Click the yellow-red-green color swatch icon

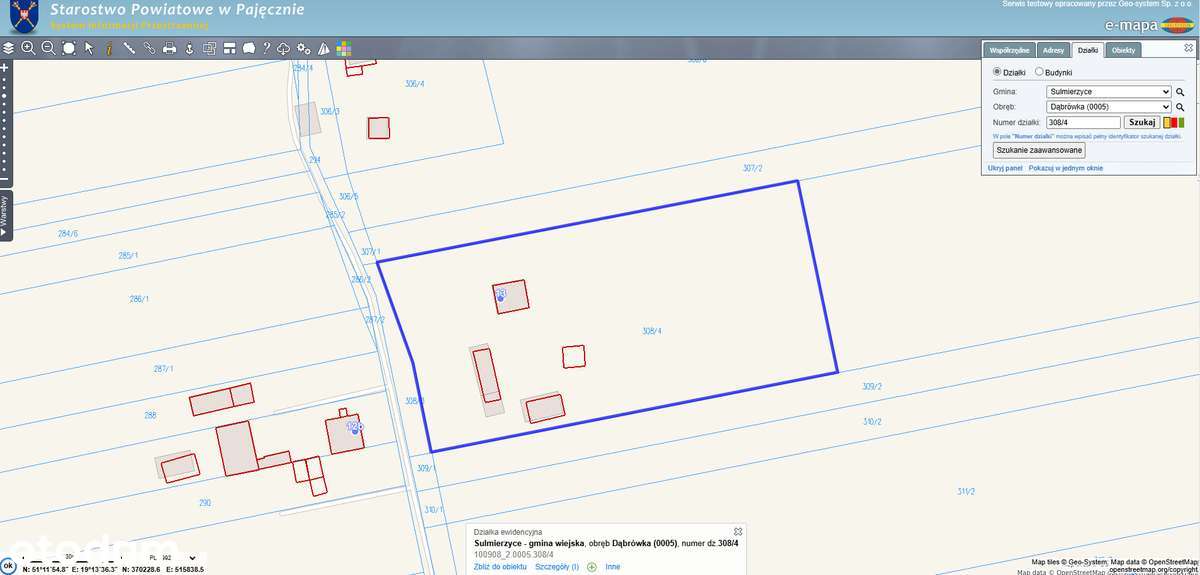[1175, 122]
